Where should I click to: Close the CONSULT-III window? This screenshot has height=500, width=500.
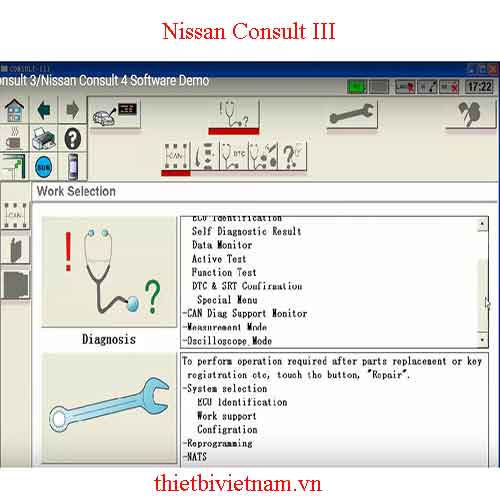point(493,69)
